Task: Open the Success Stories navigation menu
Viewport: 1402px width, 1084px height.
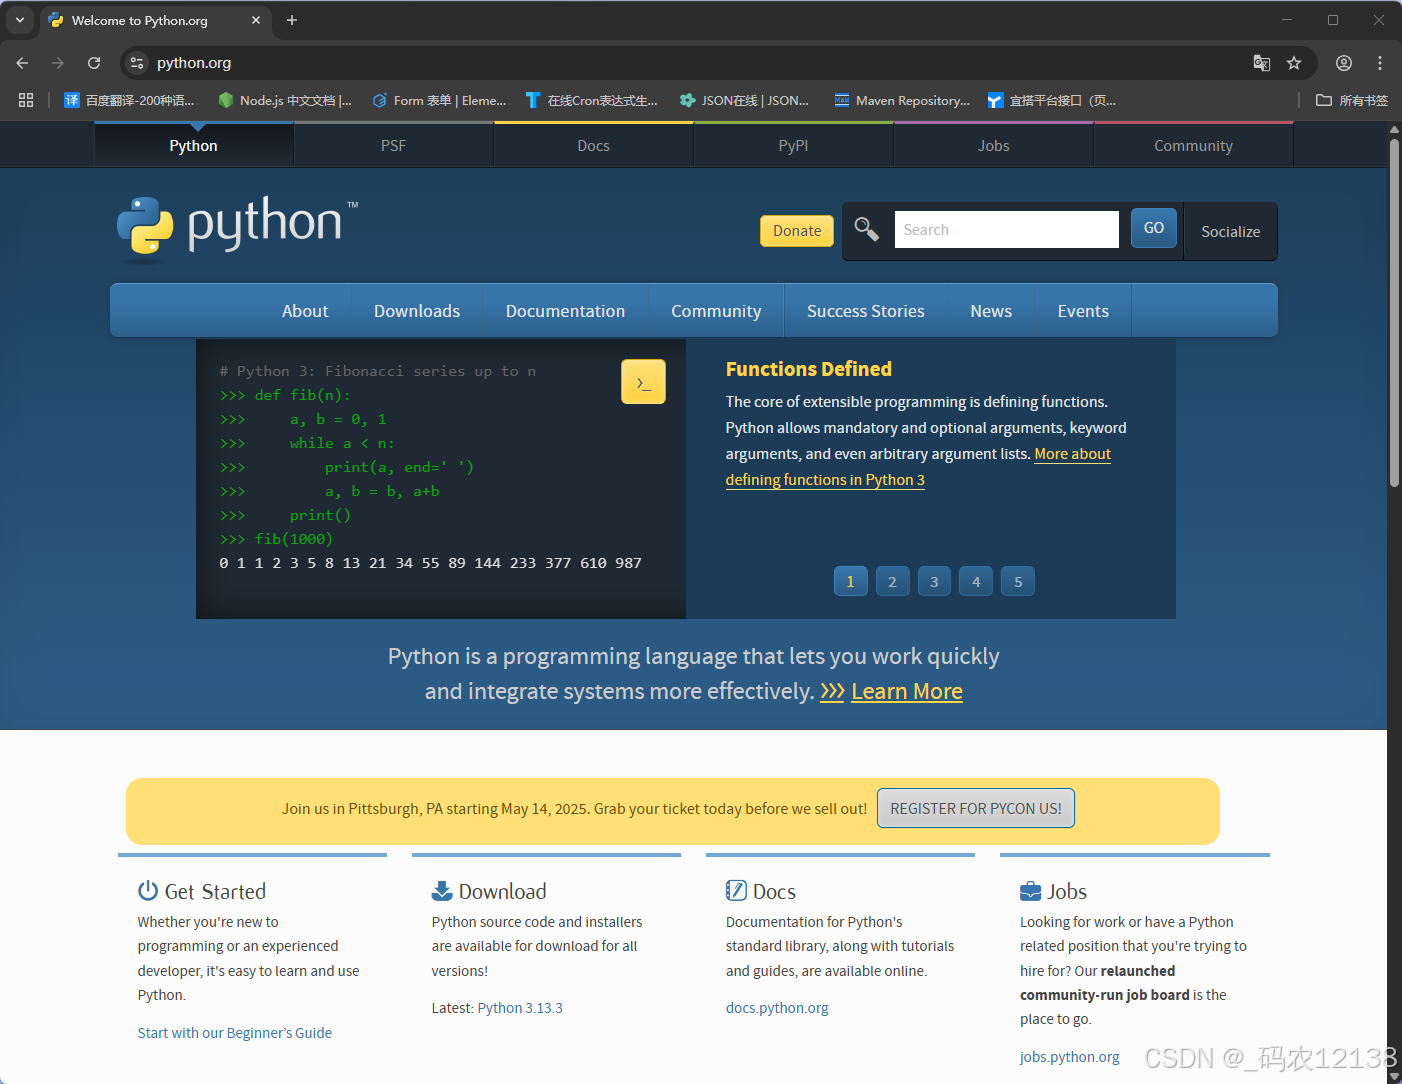Action: coord(866,311)
